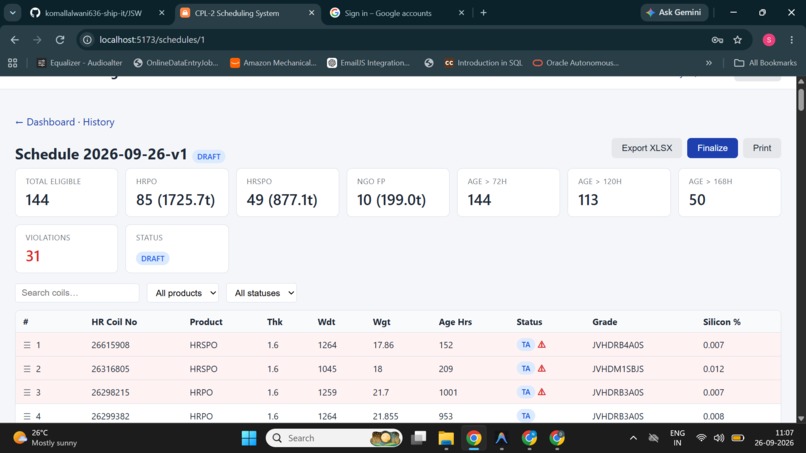Open the All products dropdown
This screenshot has width=806, height=453.
point(183,293)
